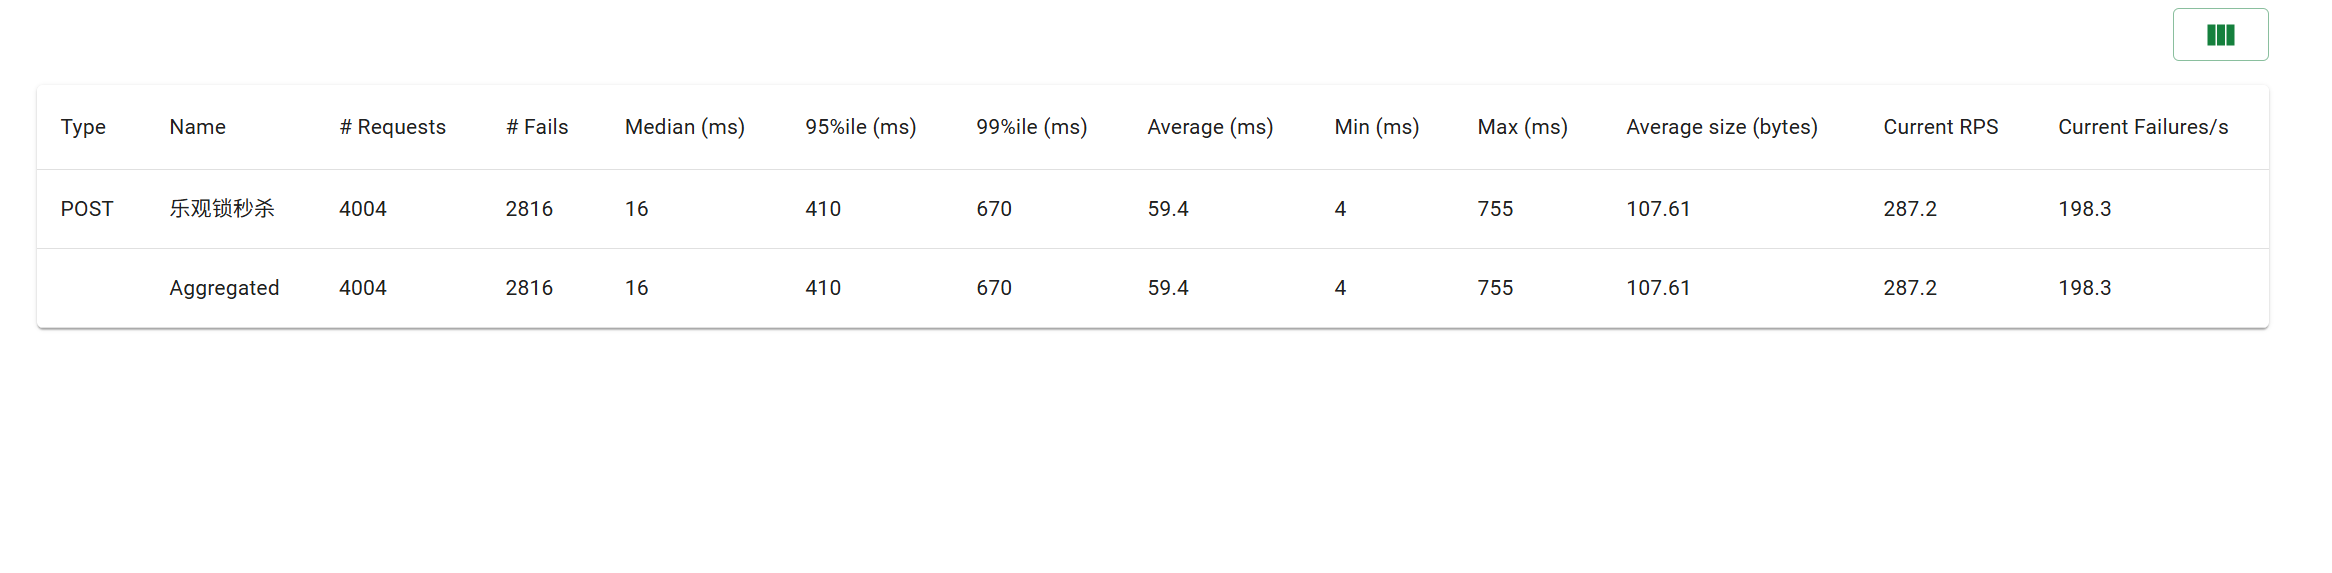Sort by the Type column header
This screenshot has width=2332, height=573.
83,127
